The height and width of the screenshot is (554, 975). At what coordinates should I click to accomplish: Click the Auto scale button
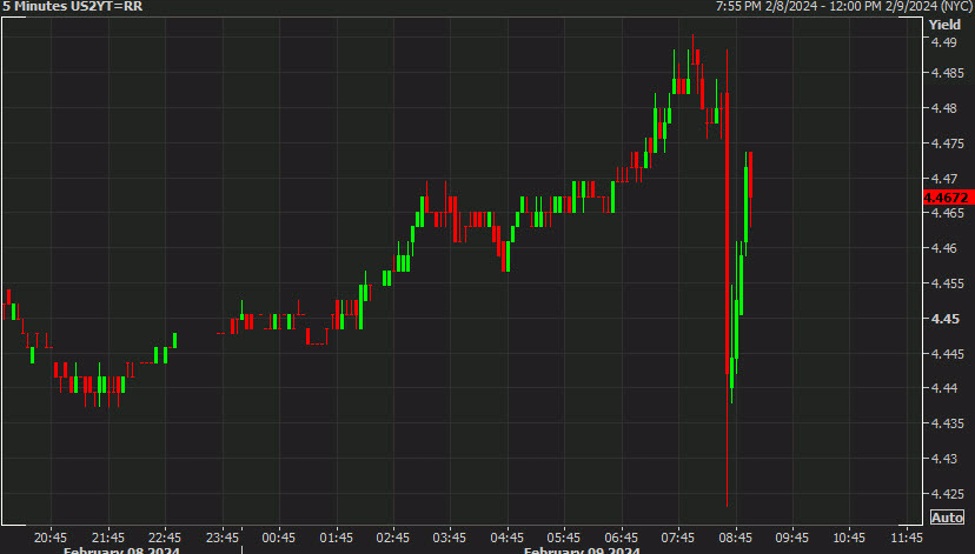pyautogui.click(x=947, y=517)
